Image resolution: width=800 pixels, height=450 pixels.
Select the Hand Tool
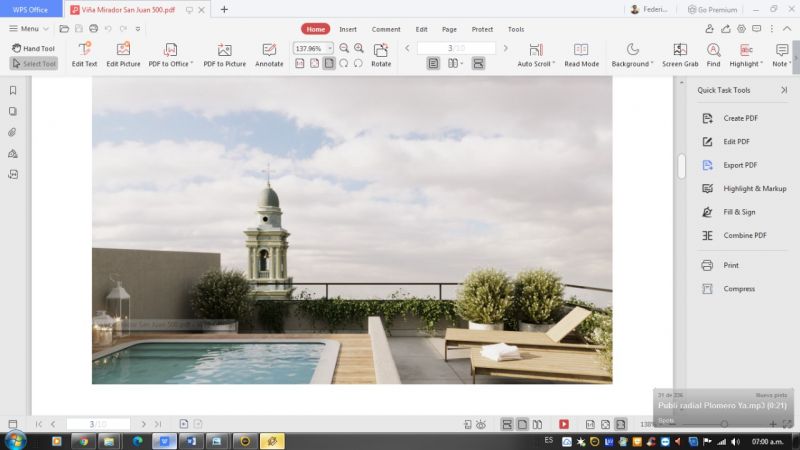[x=33, y=48]
